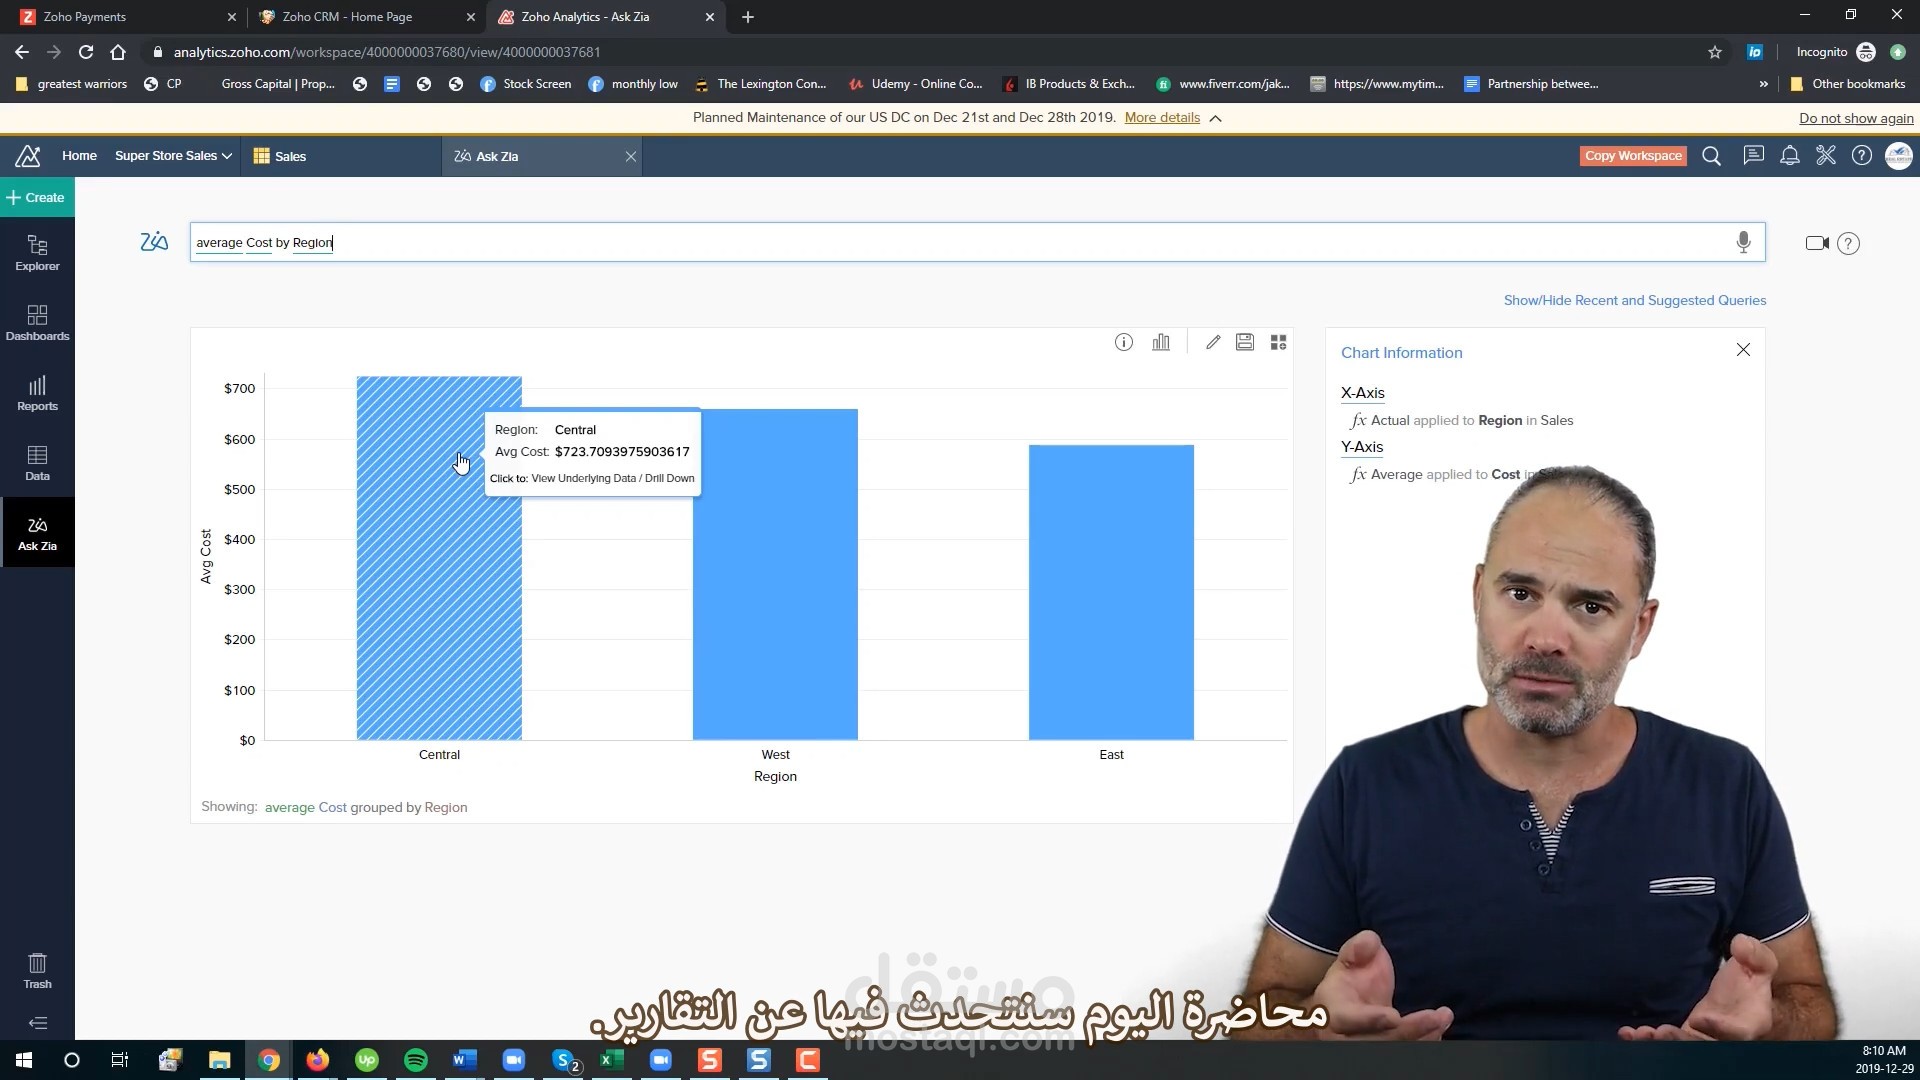
Task: Click the chart information icon
Action: click(x=1124, y=342)
